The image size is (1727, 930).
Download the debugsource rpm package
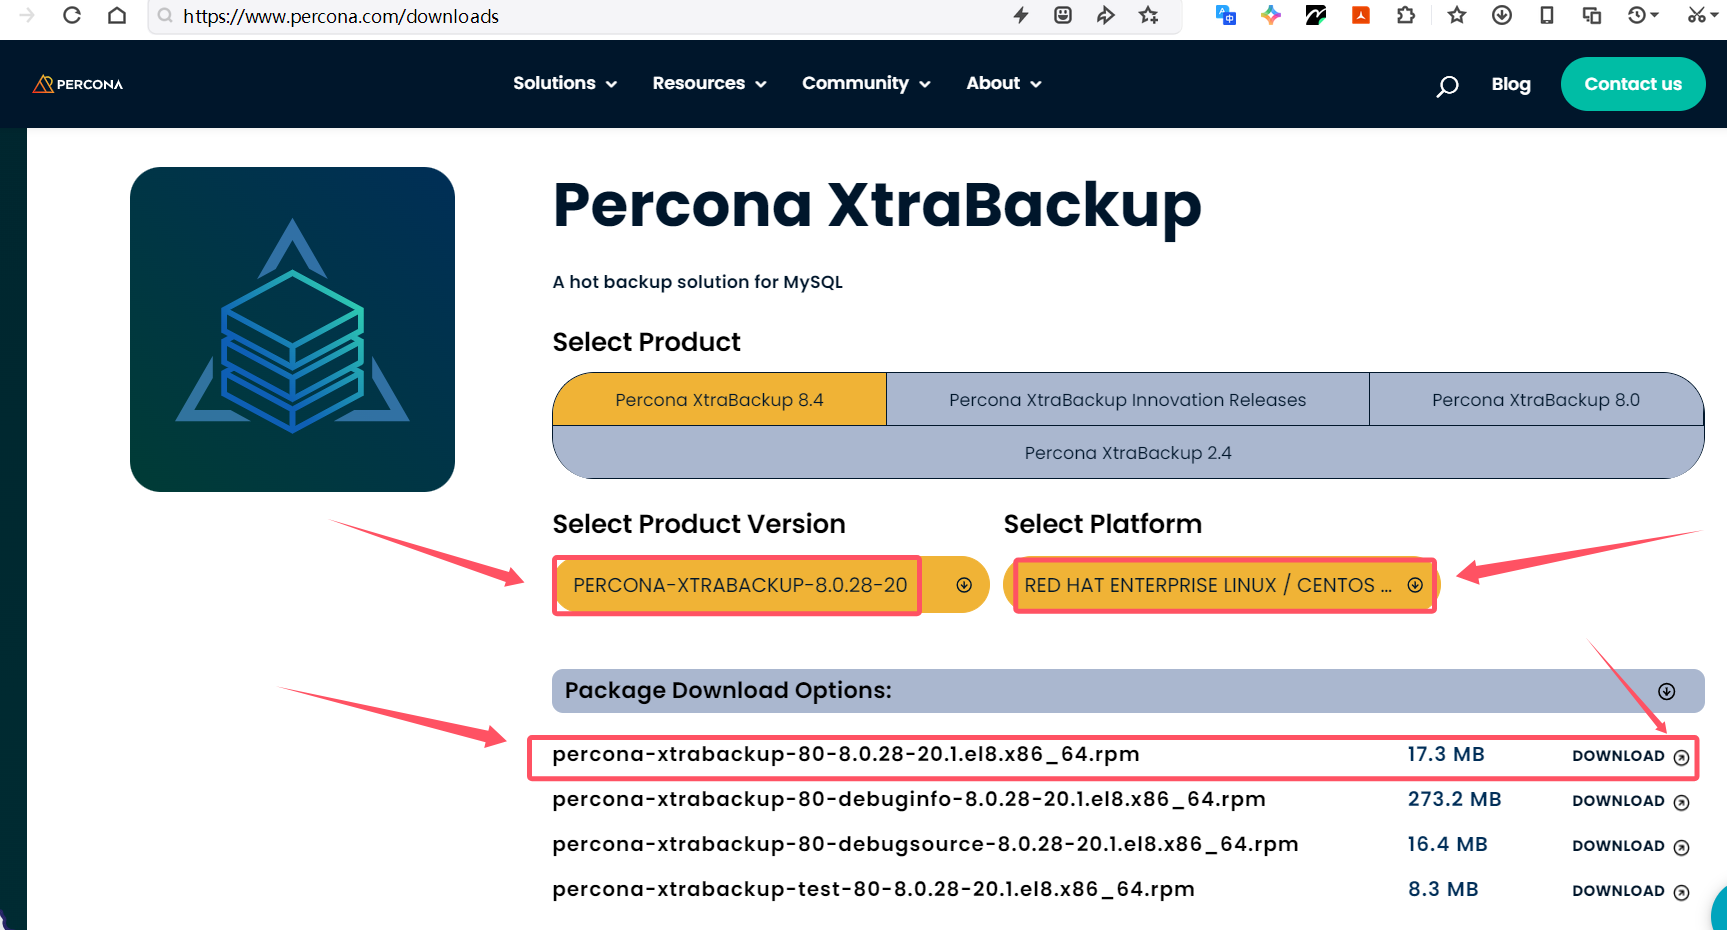(x=1630, y=846)
